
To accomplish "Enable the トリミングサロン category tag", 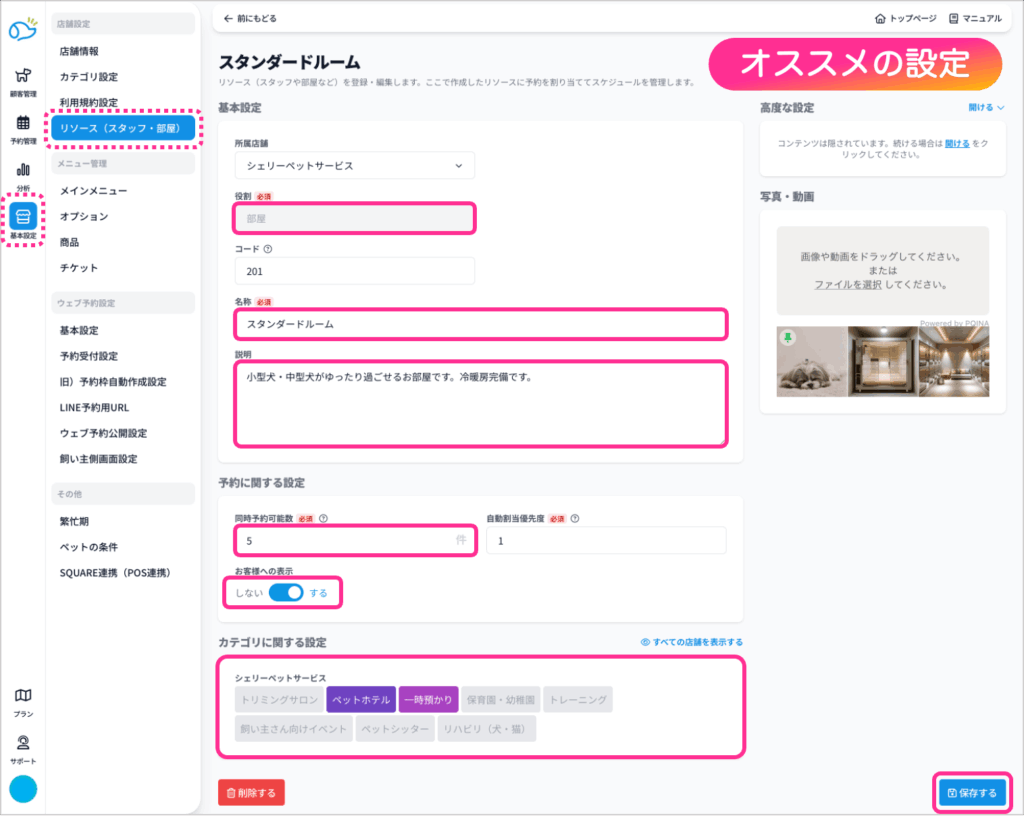I will pyautogui.click(x=280, y=699).
